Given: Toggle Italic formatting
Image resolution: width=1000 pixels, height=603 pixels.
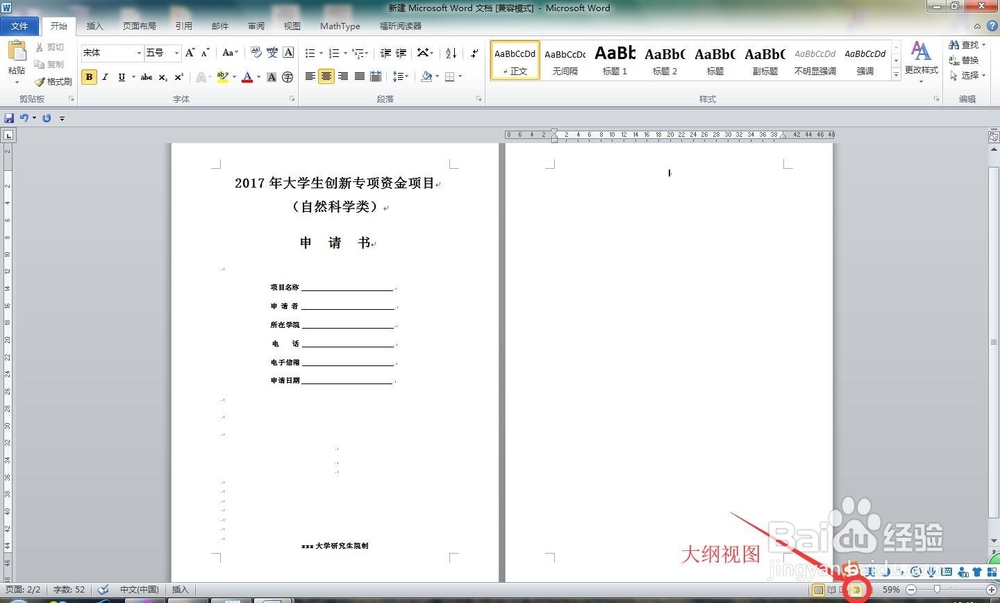Looking at the screenshot, I should (105, 77).
